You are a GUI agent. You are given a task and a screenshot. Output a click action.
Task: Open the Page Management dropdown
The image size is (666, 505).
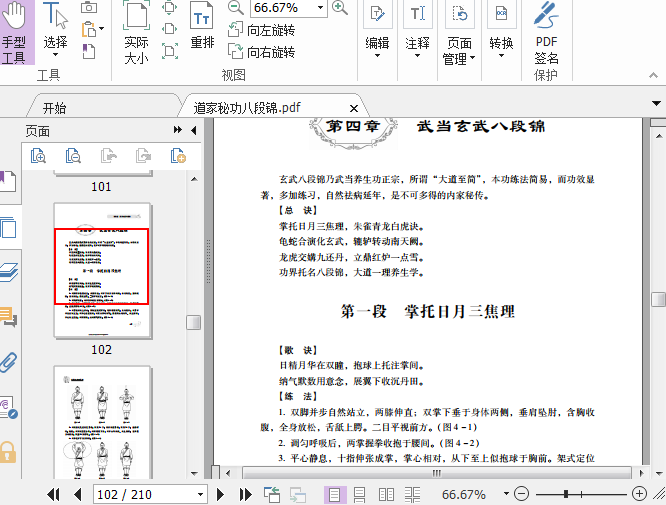click(459, 33)
